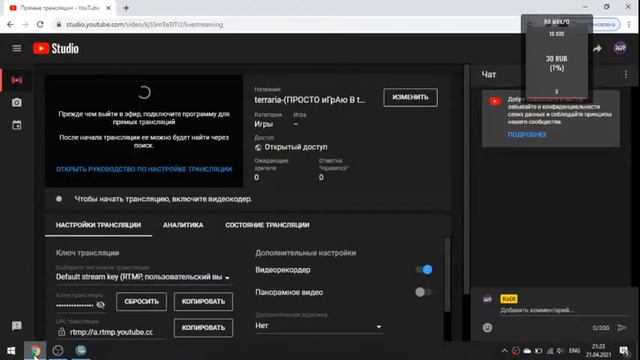Send the chat message arrow icon

pyautogui.click(x=622, y=327)
